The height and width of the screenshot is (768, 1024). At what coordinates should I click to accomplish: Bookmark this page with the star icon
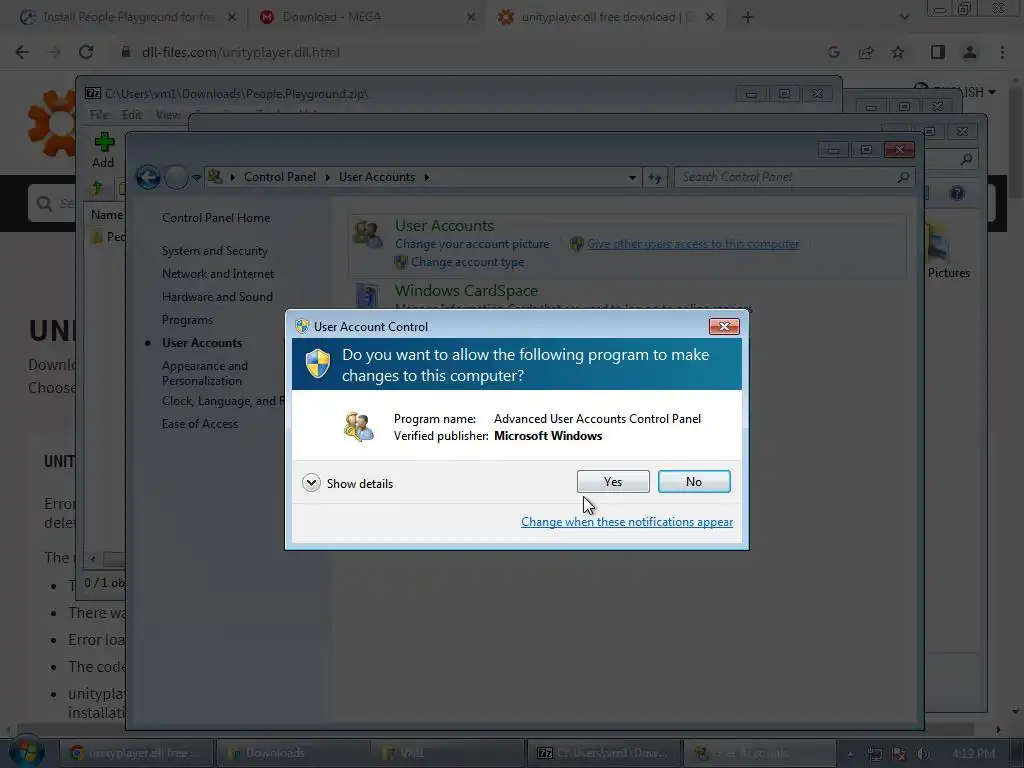point(898,52)
